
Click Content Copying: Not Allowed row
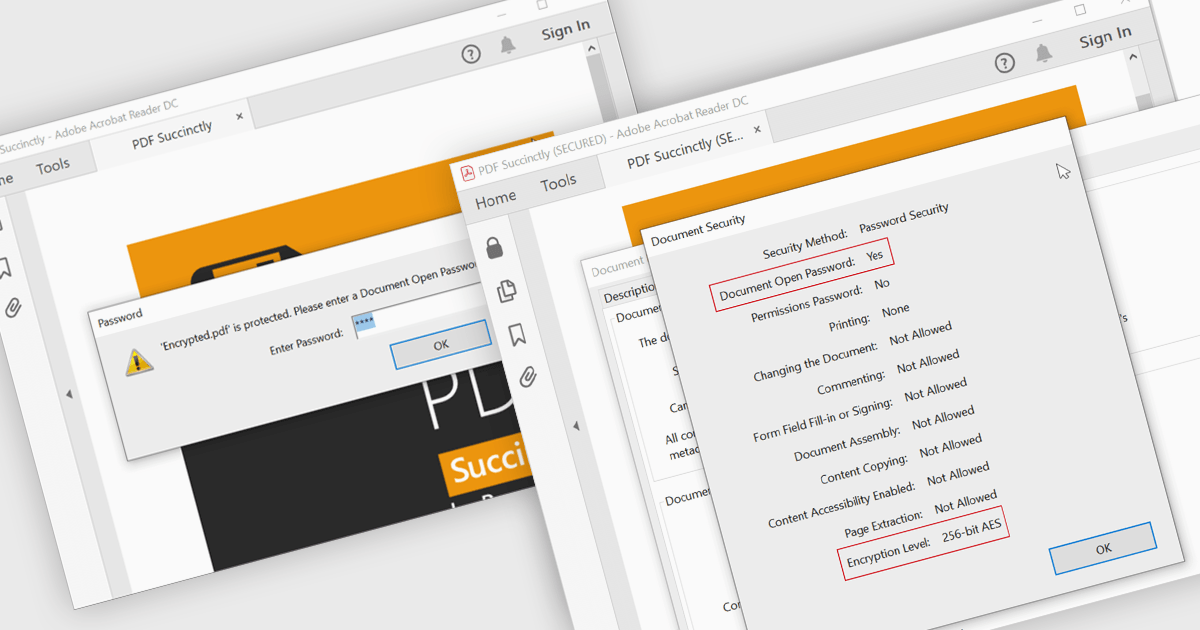coord(900,459)
